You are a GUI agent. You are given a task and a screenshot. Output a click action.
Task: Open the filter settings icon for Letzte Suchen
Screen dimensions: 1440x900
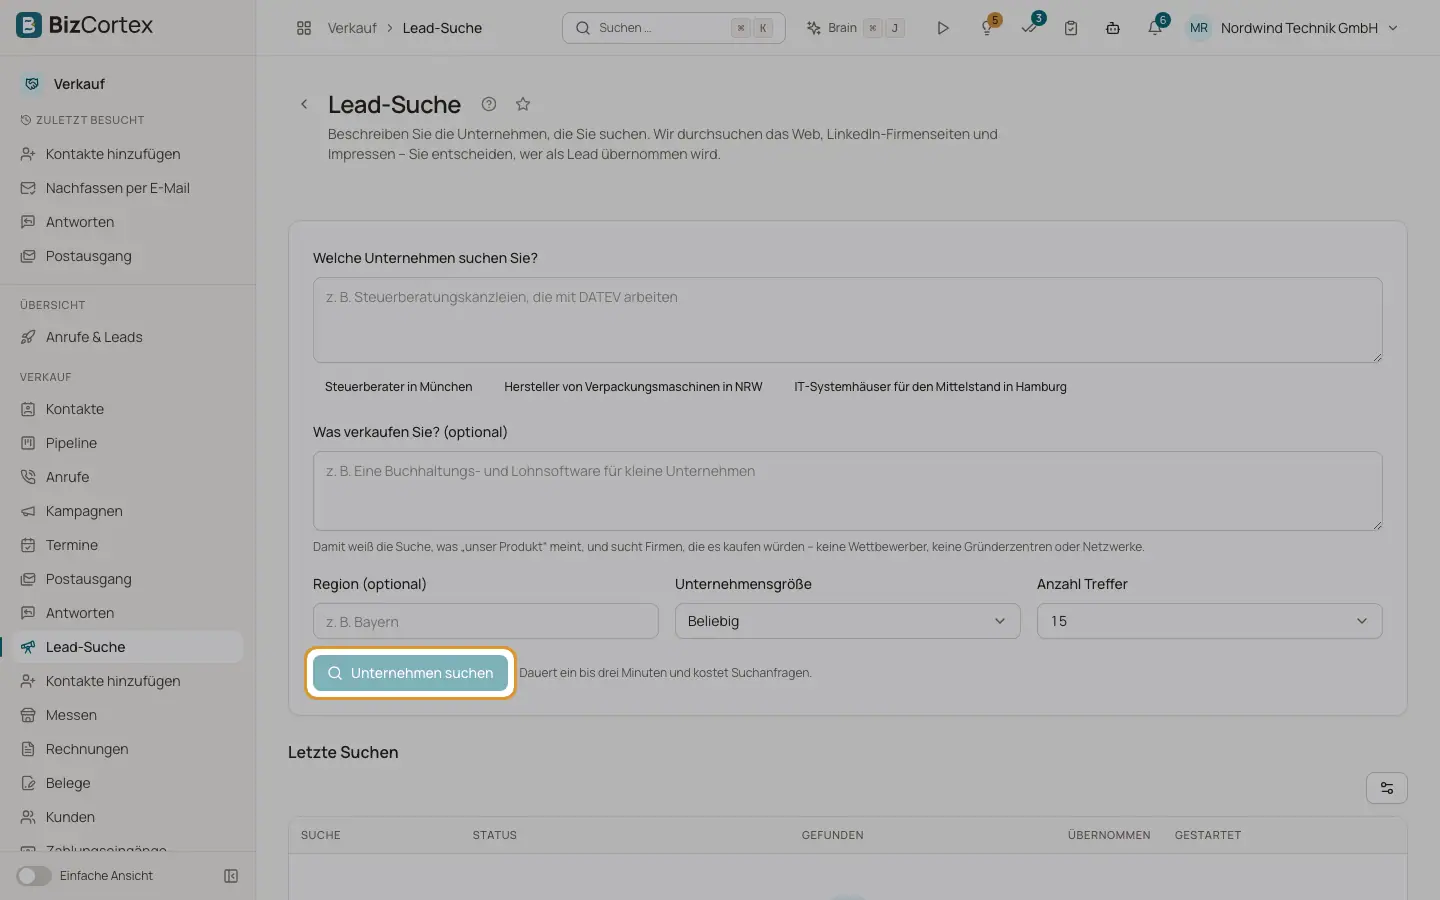click(x=1387, y=788)
